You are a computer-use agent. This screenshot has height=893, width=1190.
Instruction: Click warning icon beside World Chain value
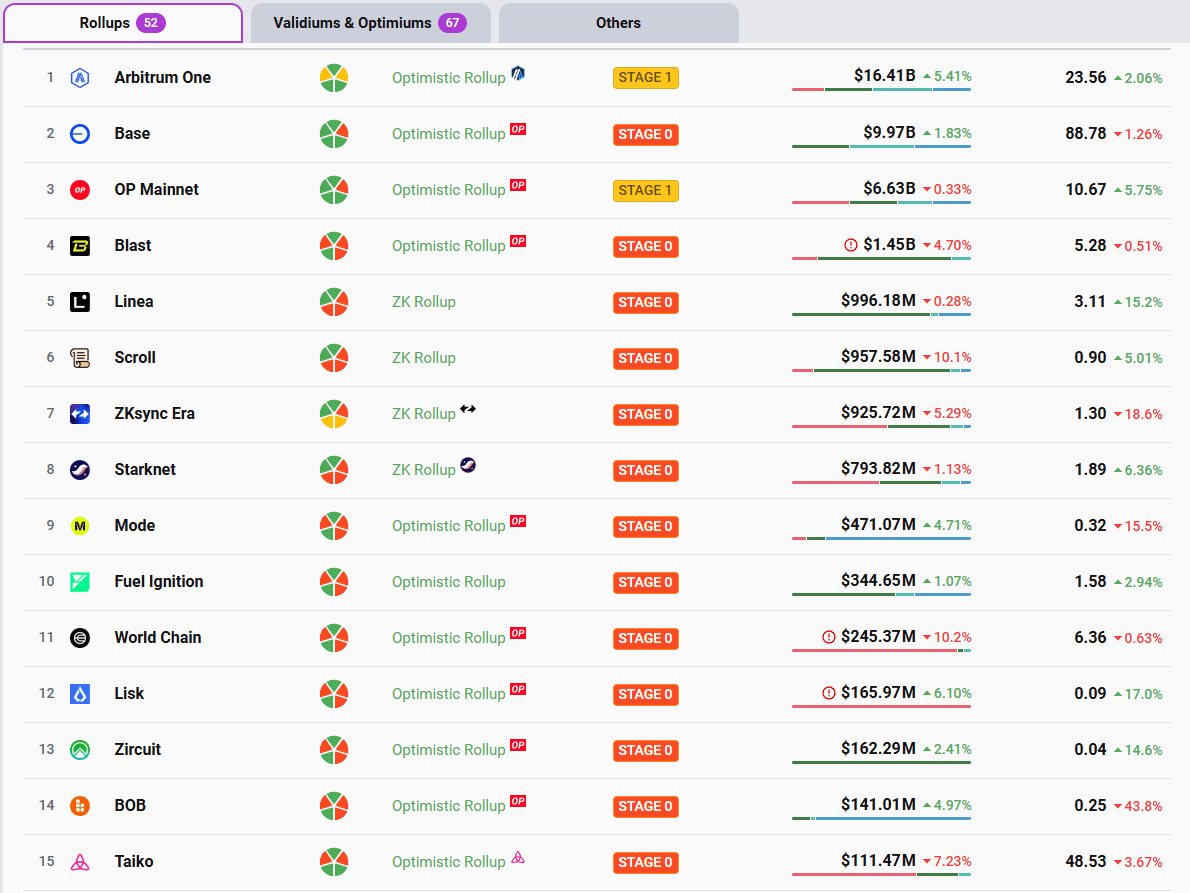click(x=829, y=637)
